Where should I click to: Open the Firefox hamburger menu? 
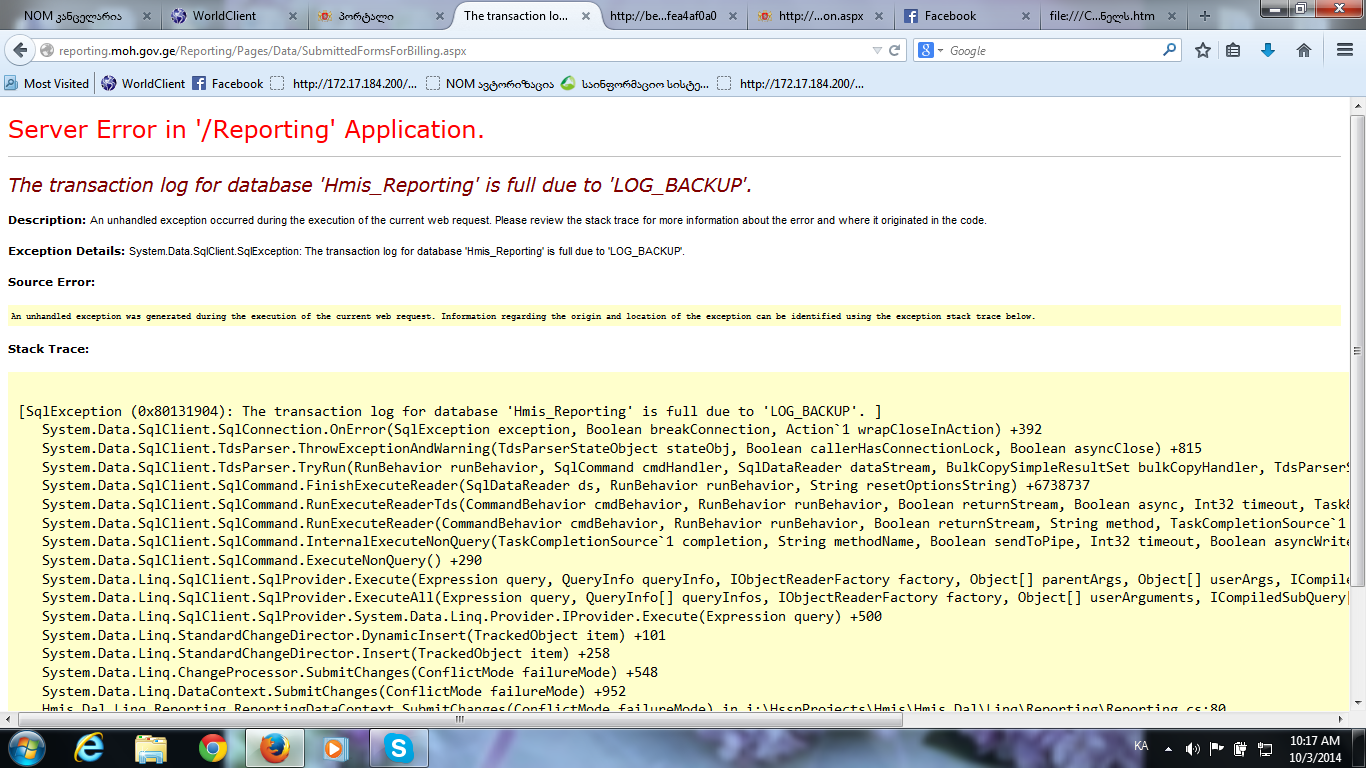click(x=1344, y=50)
